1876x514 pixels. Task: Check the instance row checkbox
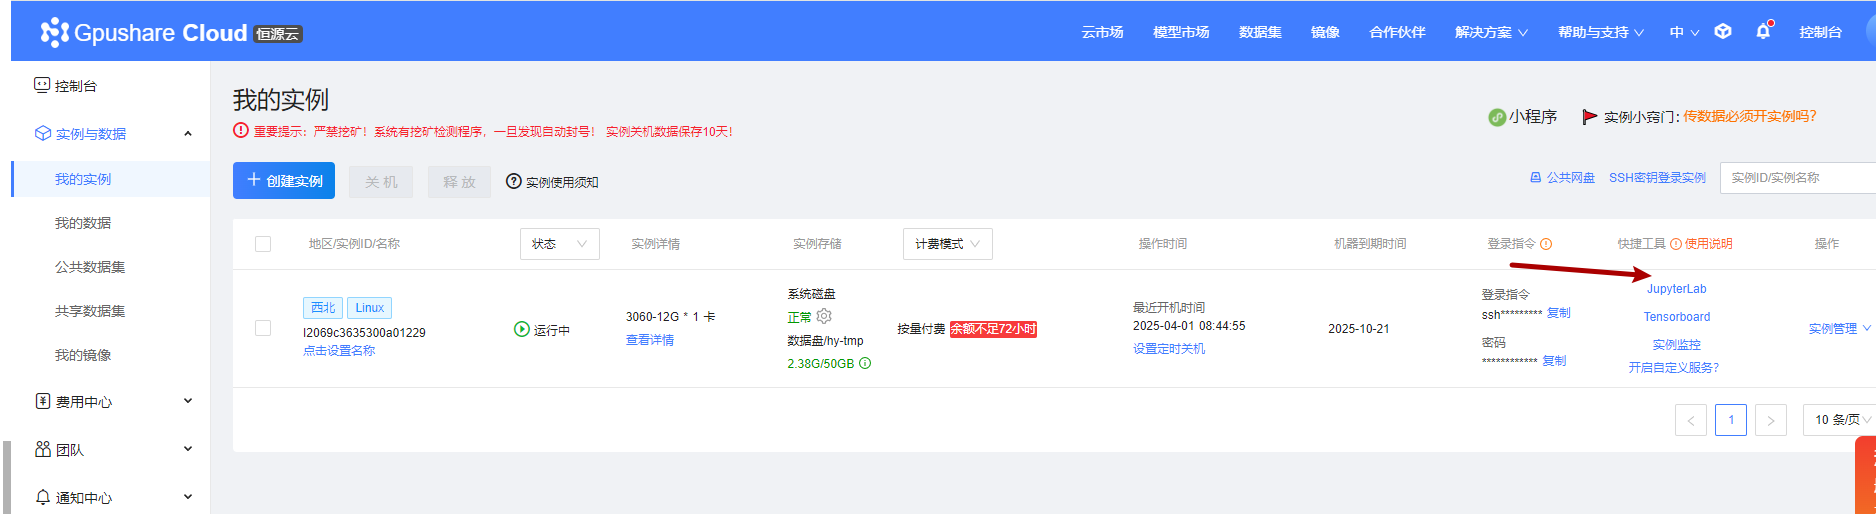pyautogui.click(x=263, y=328)
